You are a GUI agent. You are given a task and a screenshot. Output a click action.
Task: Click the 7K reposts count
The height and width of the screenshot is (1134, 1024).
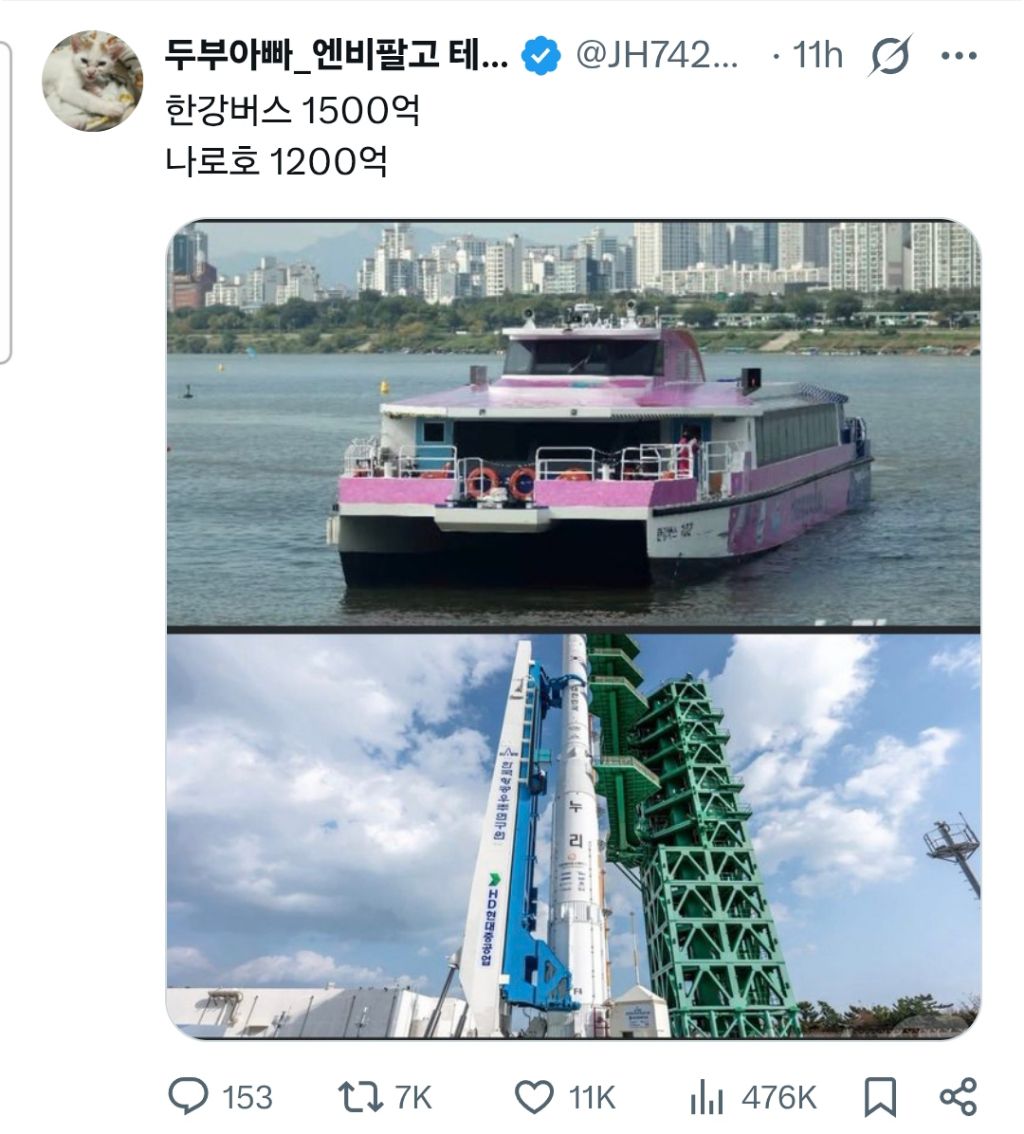[x=413, y=1098]
